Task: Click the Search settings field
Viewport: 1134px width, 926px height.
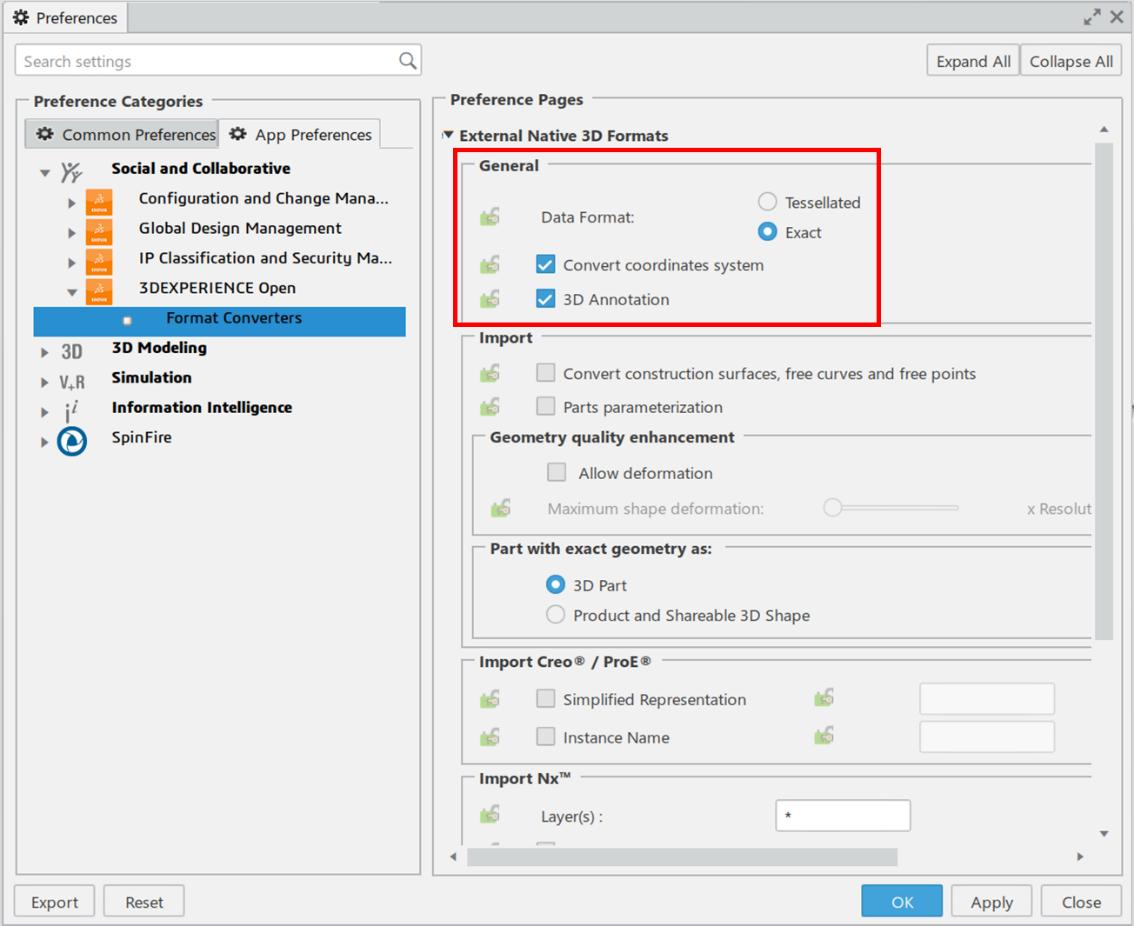Action: pyautogui.click(x=218, y=61)
